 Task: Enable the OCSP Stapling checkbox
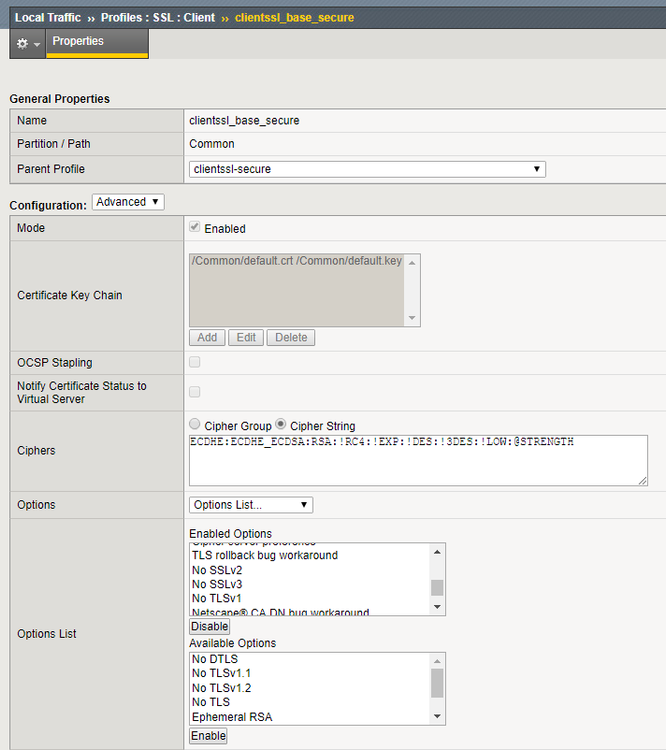[195, 362]
